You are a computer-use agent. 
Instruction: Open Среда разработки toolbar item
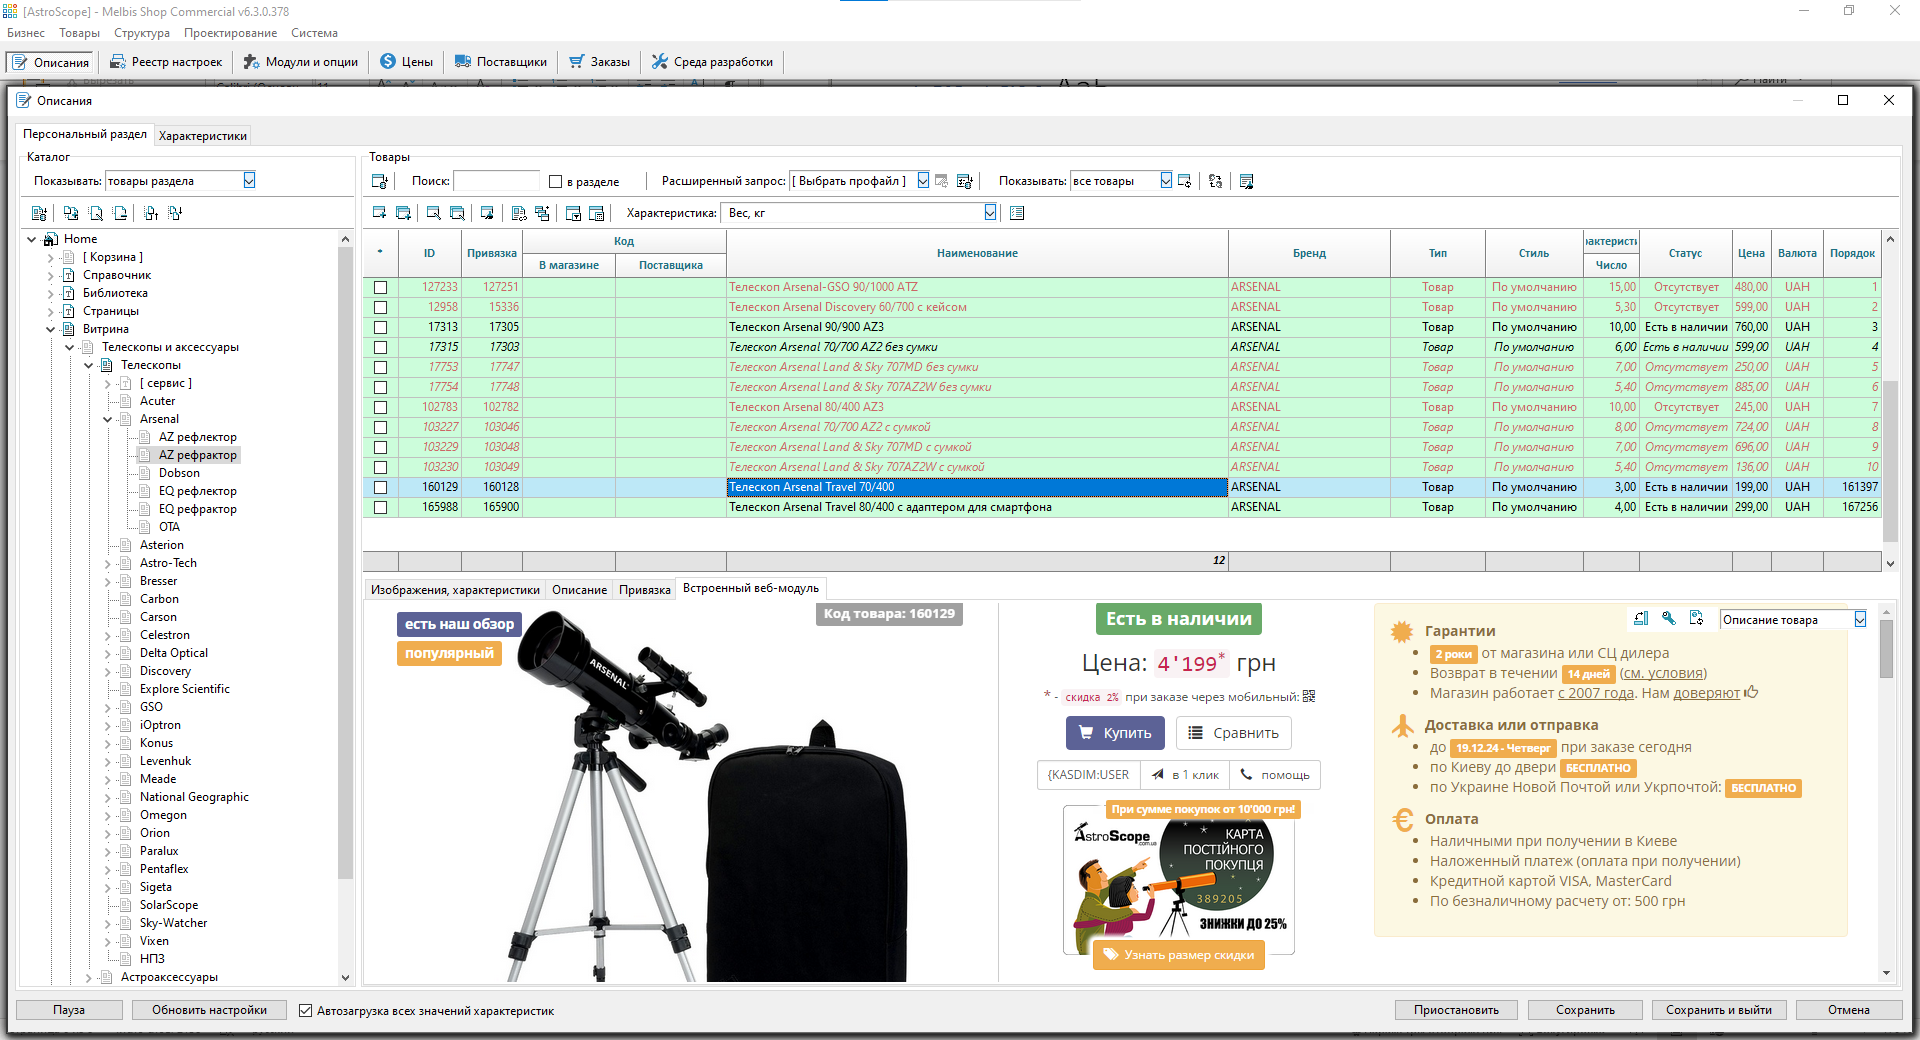point(713,62)
